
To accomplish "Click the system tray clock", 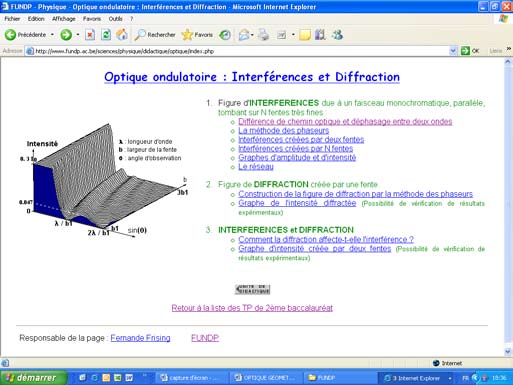I will coord(499,378).
